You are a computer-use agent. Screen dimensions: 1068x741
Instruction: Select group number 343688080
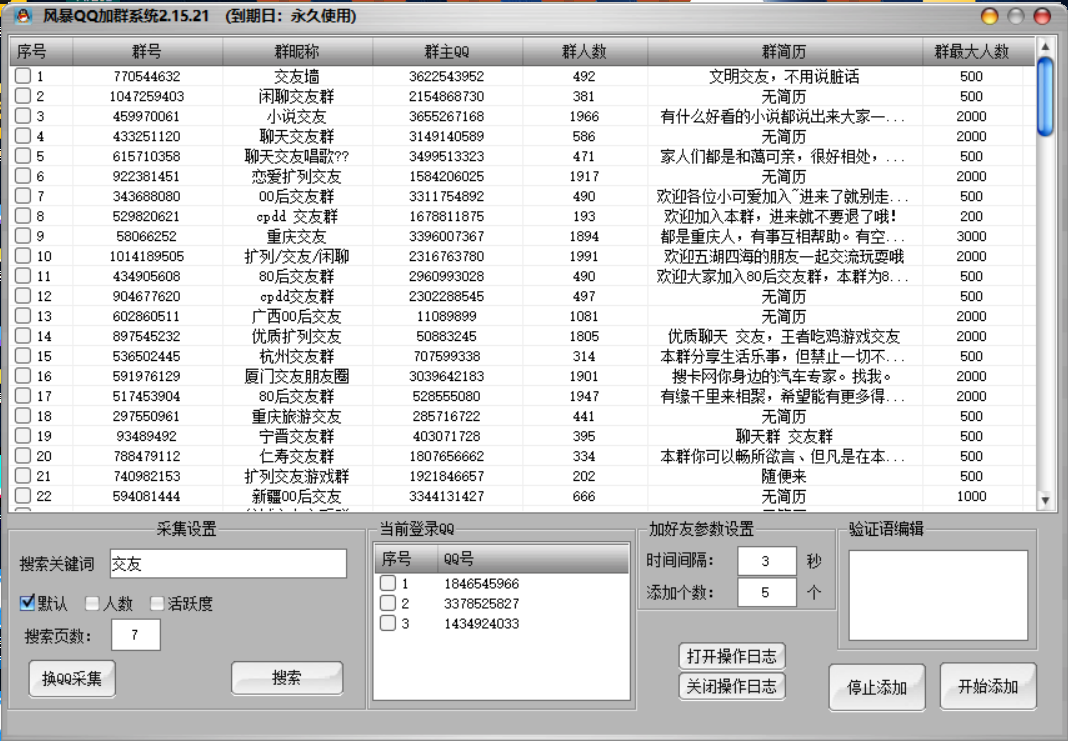pos(147,196)
